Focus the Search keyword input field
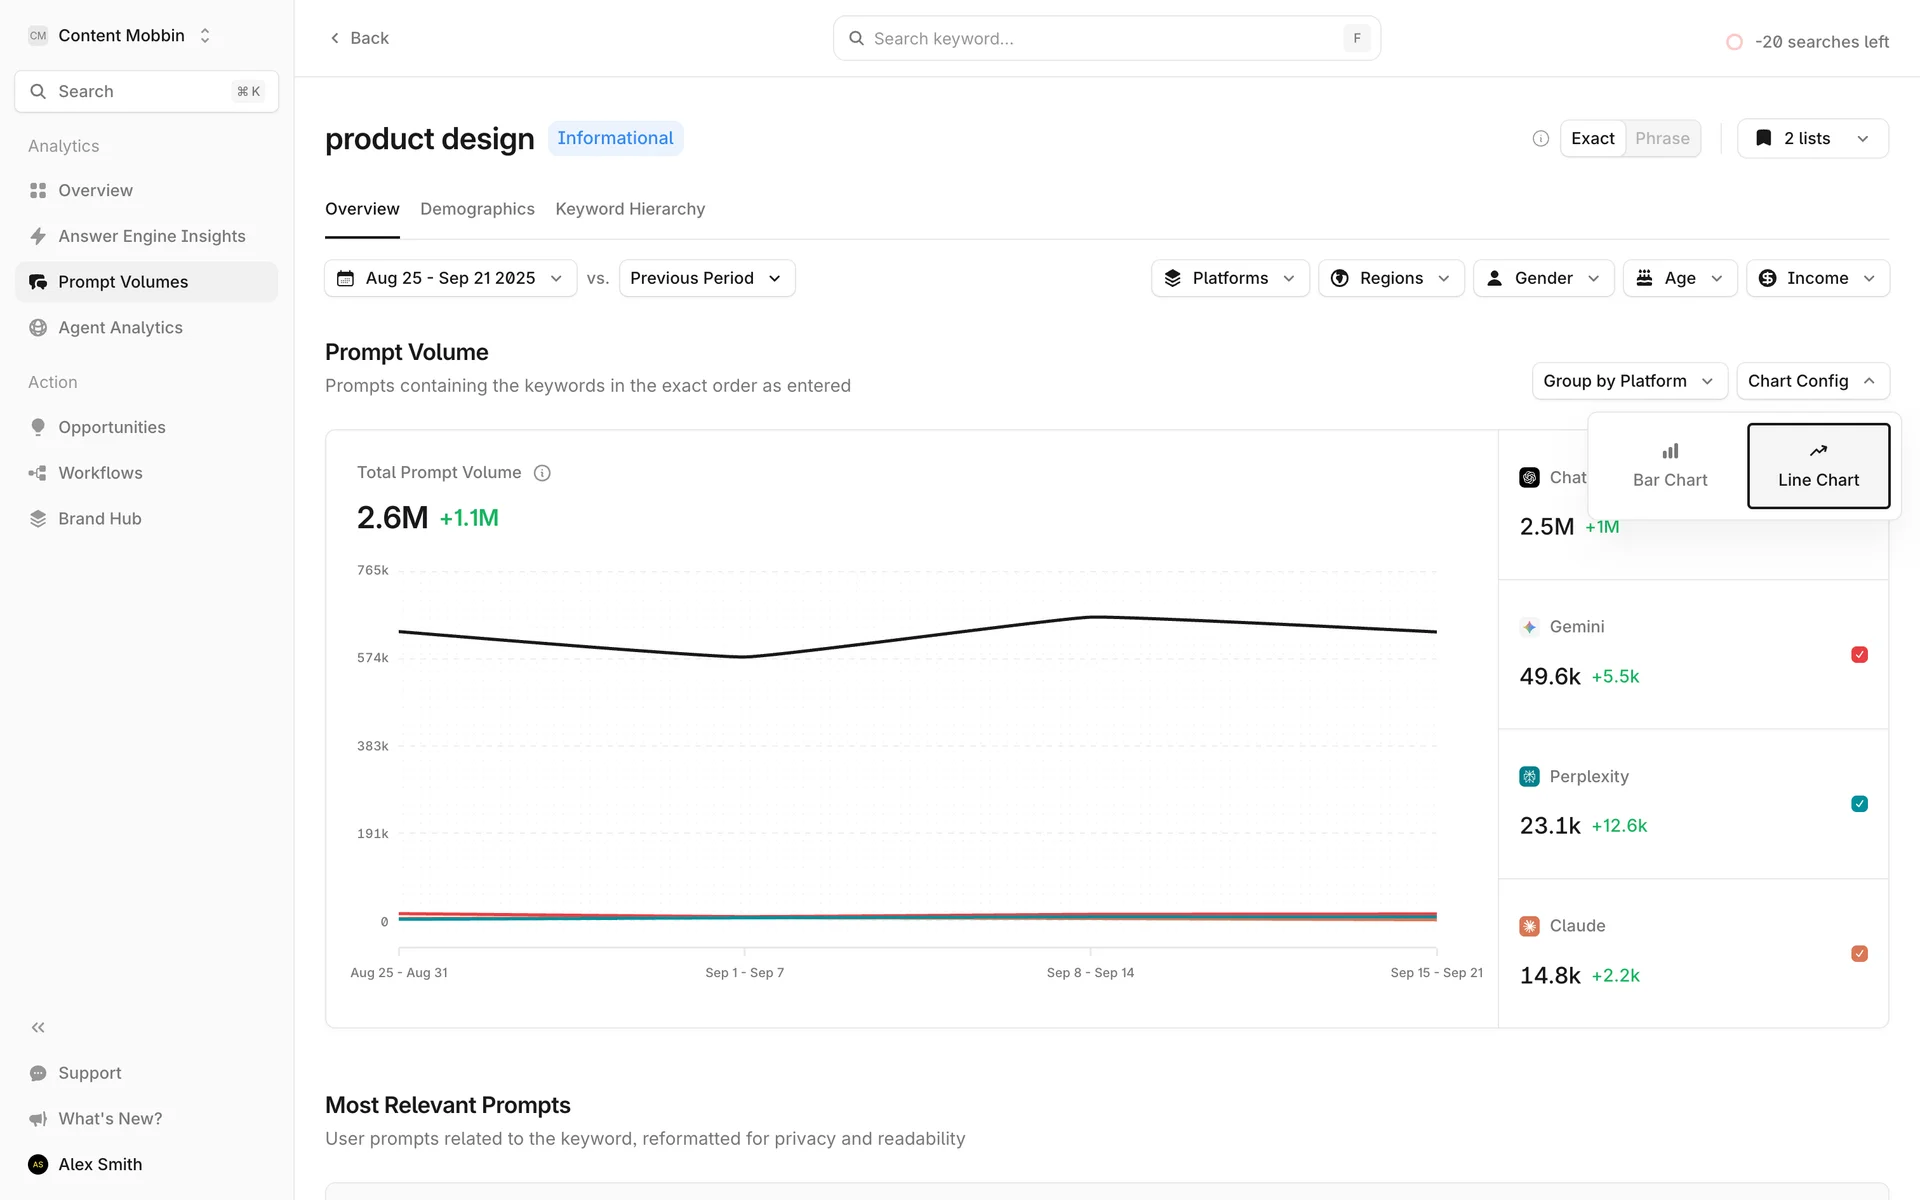Image resolution: width=1920 pixels, height=1200 pixels. click(x=1100, y=38)
